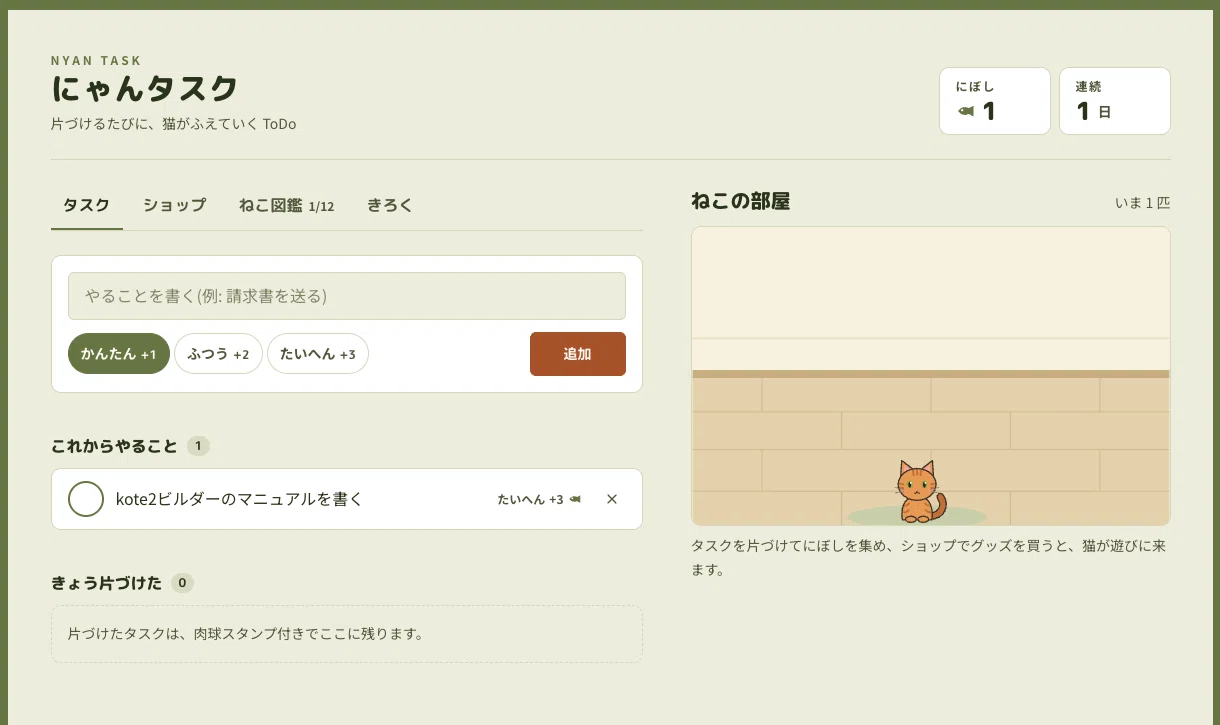Click the 追加 button
The image size is (1220, 725).
point(578,354)
